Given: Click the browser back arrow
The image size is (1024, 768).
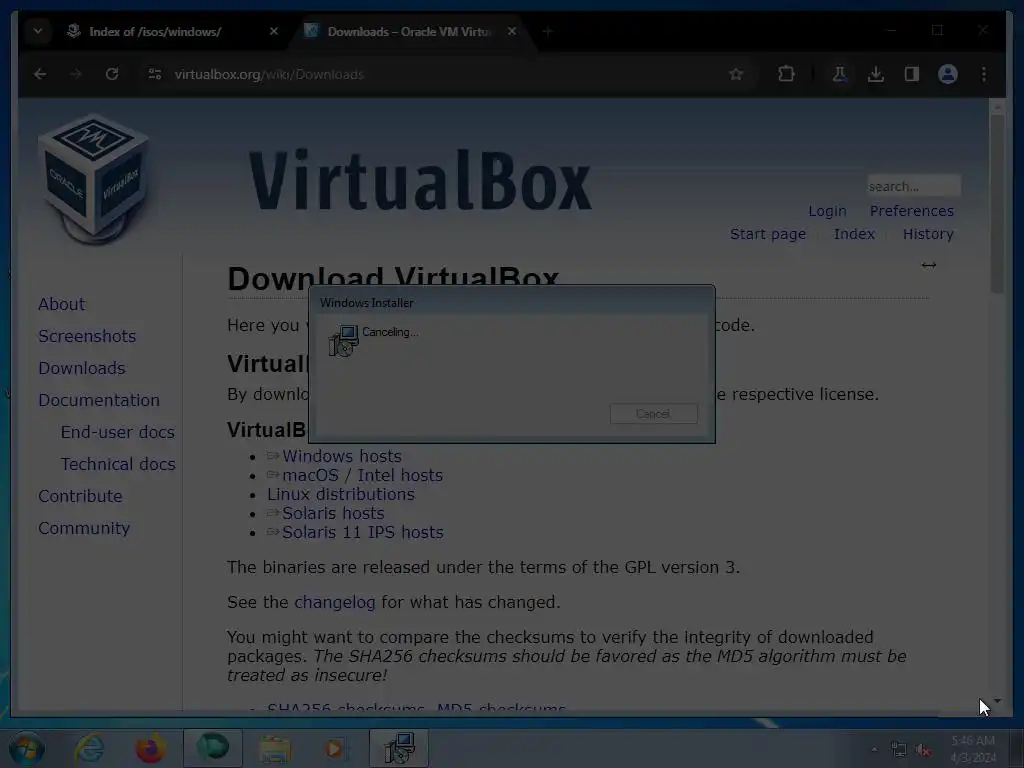Looking at the screenshot, I should (40, 74).
